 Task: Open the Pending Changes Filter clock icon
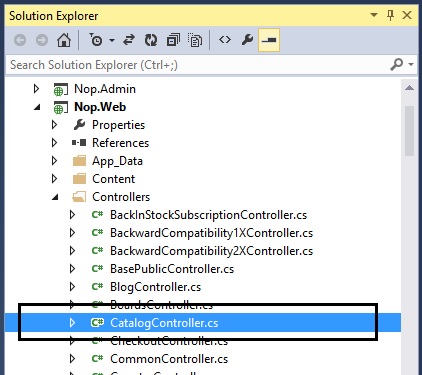pyautogui.click(x=96, y=40)
